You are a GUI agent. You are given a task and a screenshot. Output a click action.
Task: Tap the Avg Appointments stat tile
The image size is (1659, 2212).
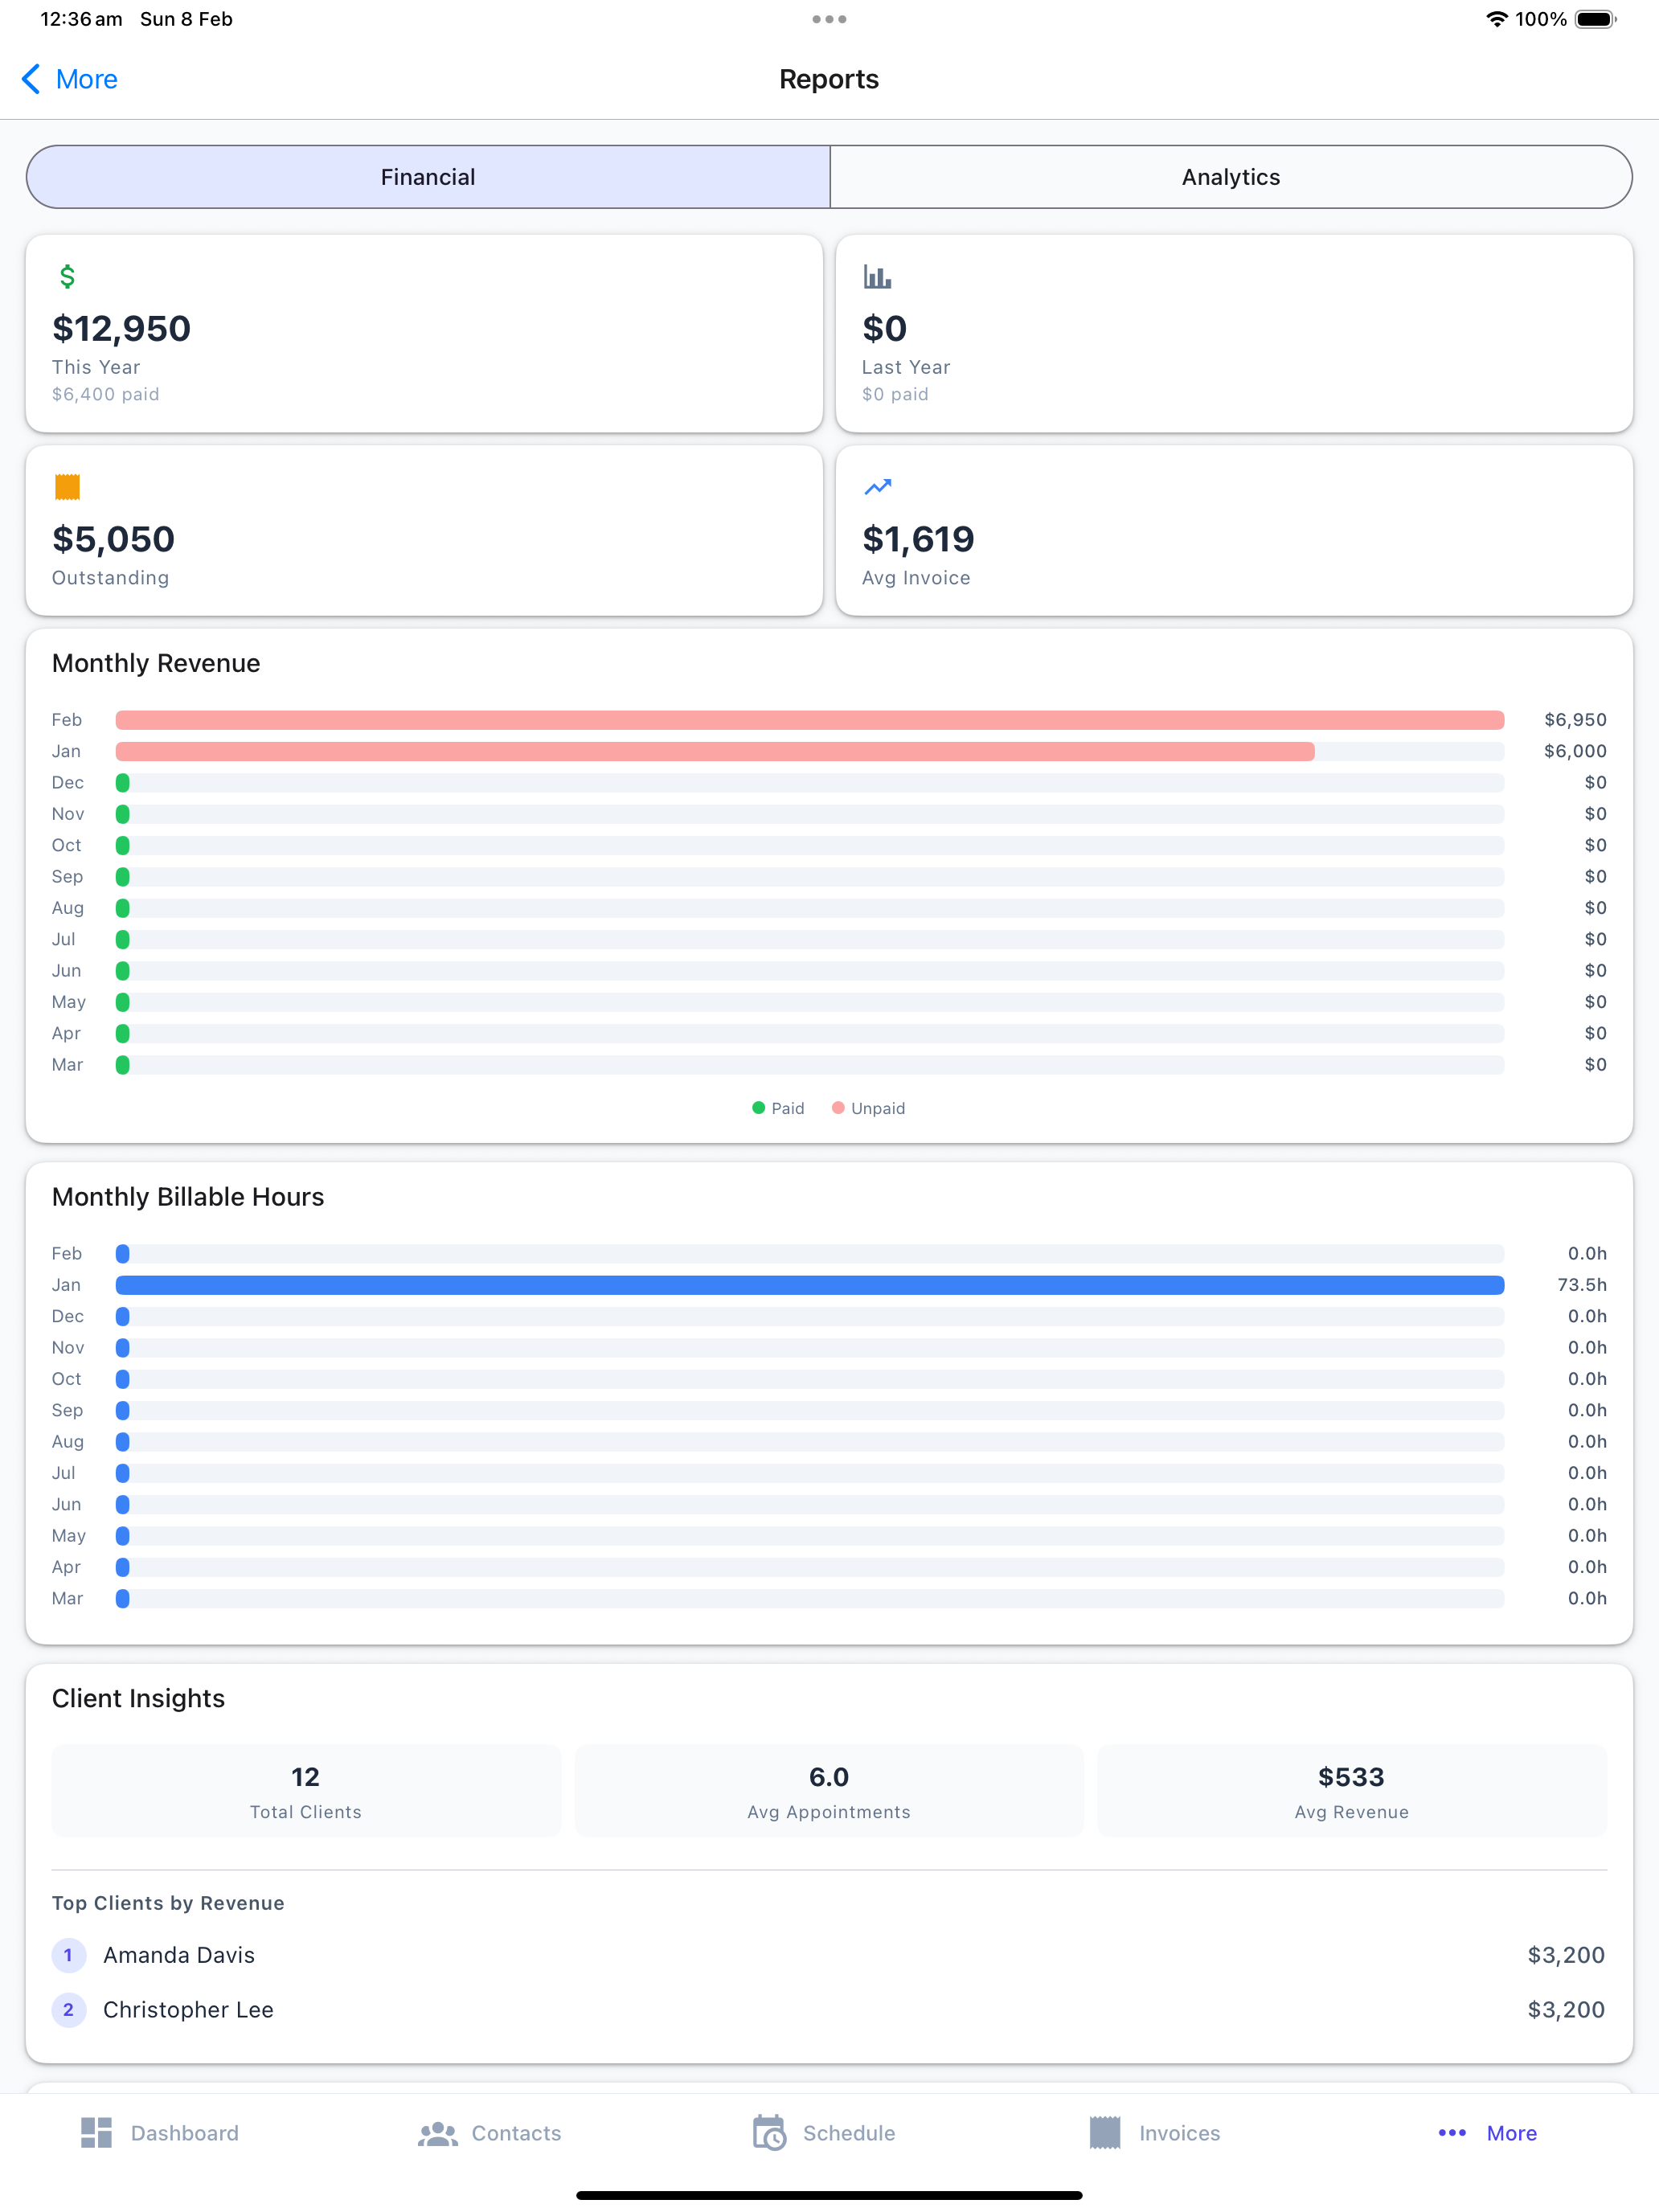tap(829, 1791)
